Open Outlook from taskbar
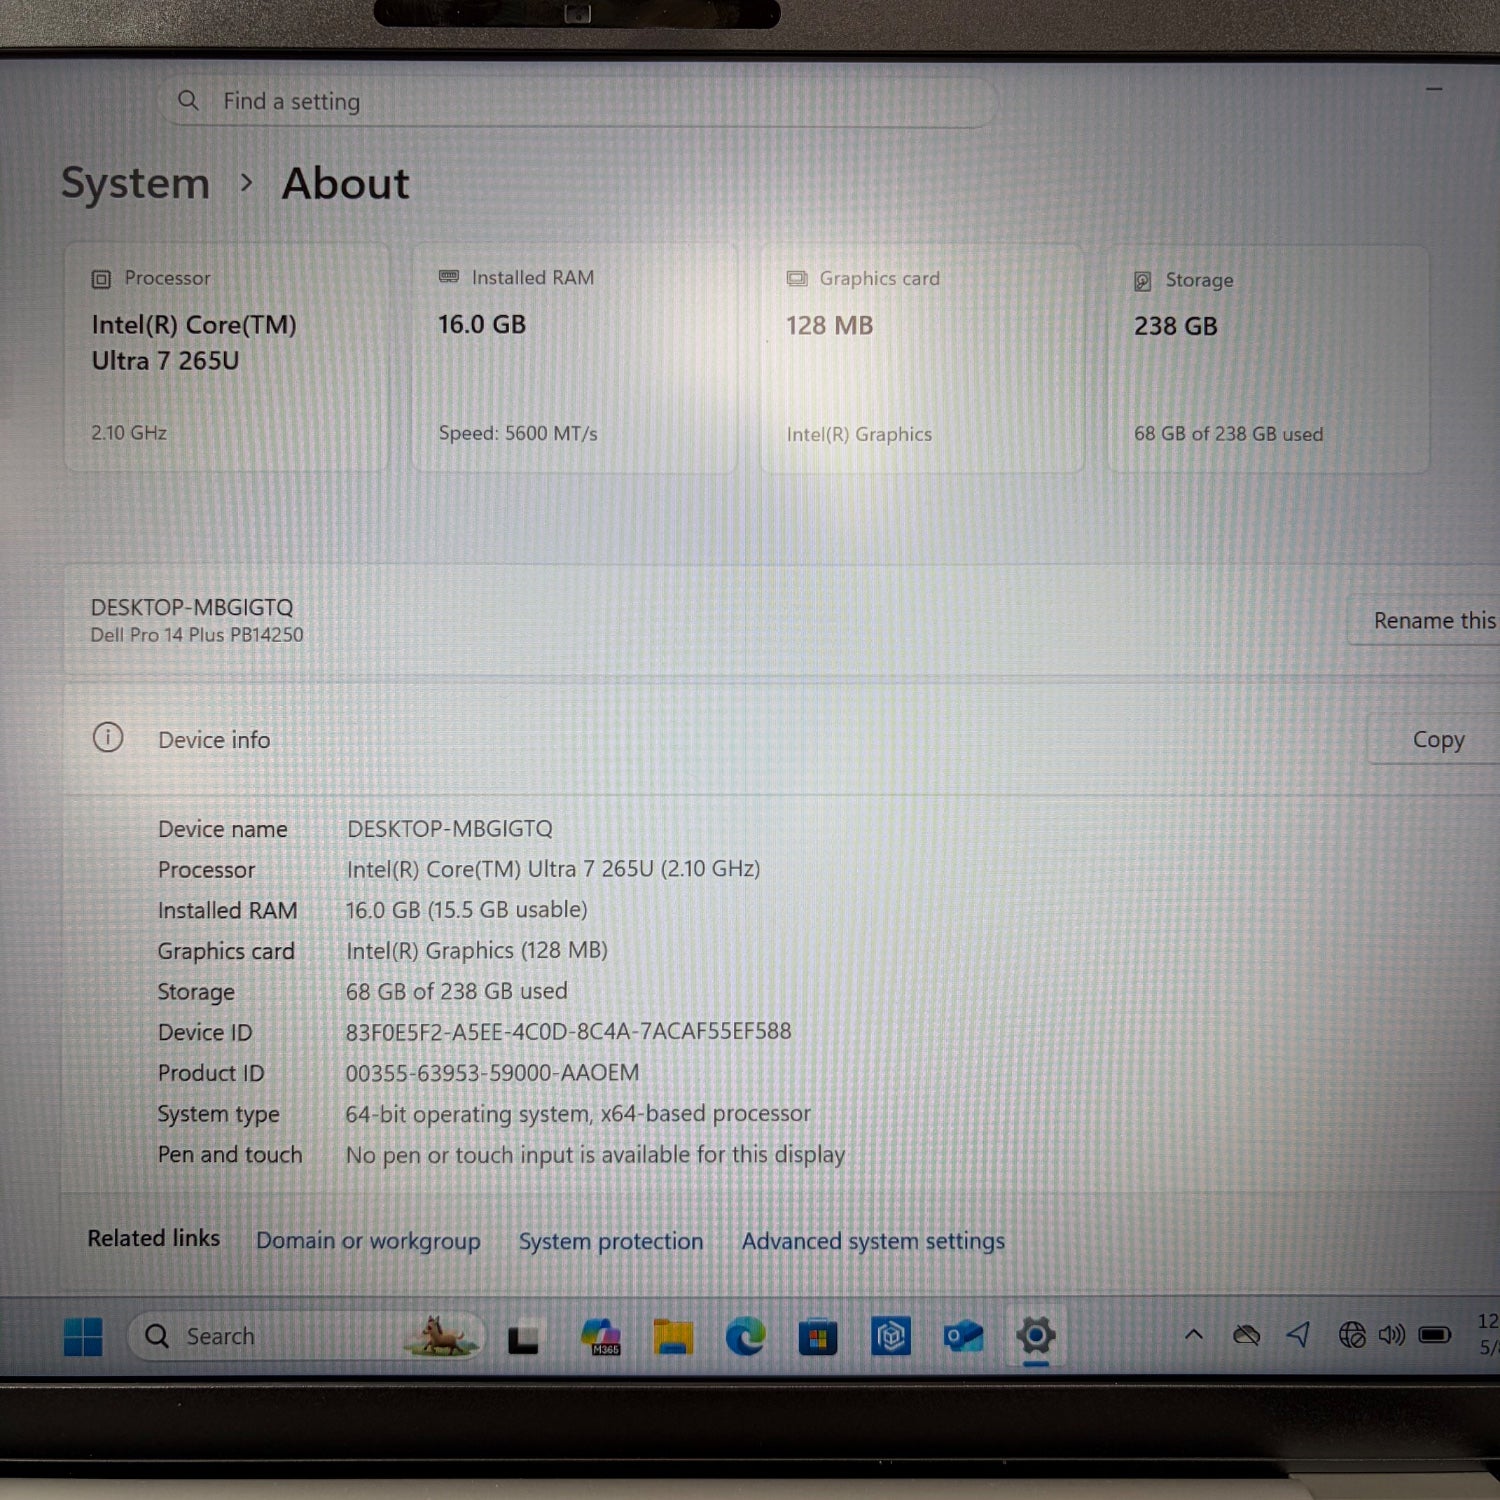Screen dimensions: 1500x1500 (x=963, y=1336)
